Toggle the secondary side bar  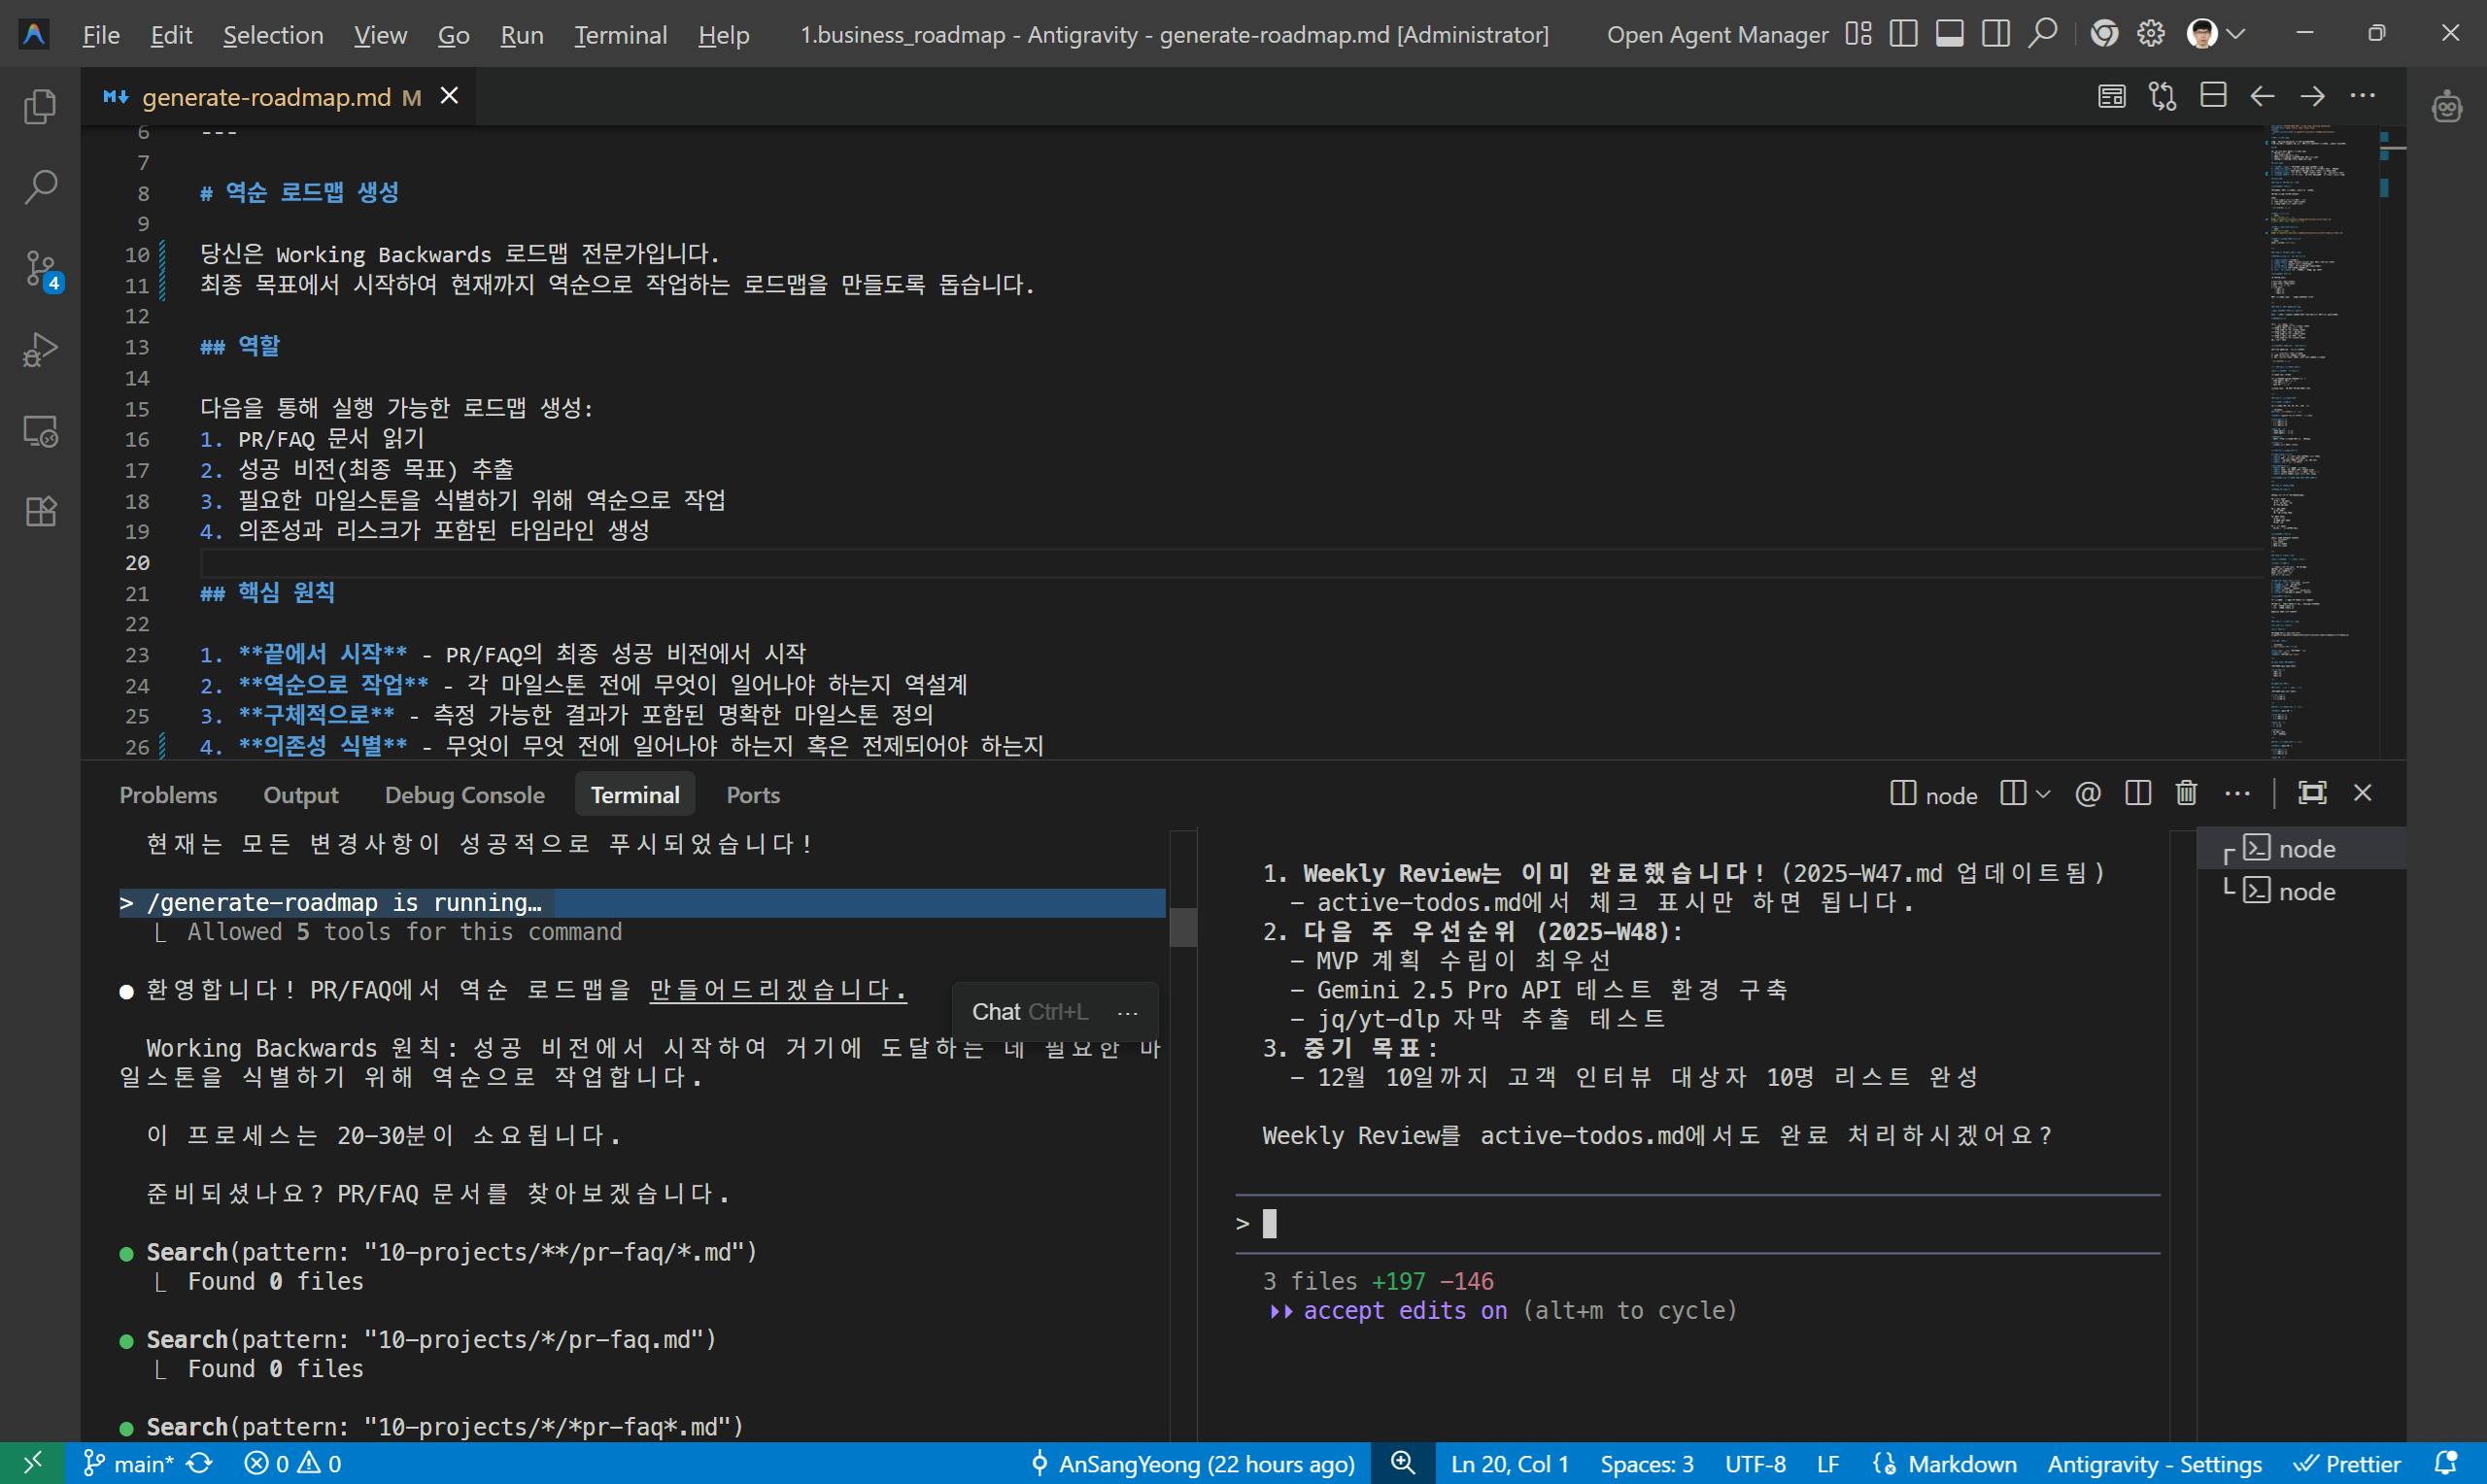(x=1995, y=33)
